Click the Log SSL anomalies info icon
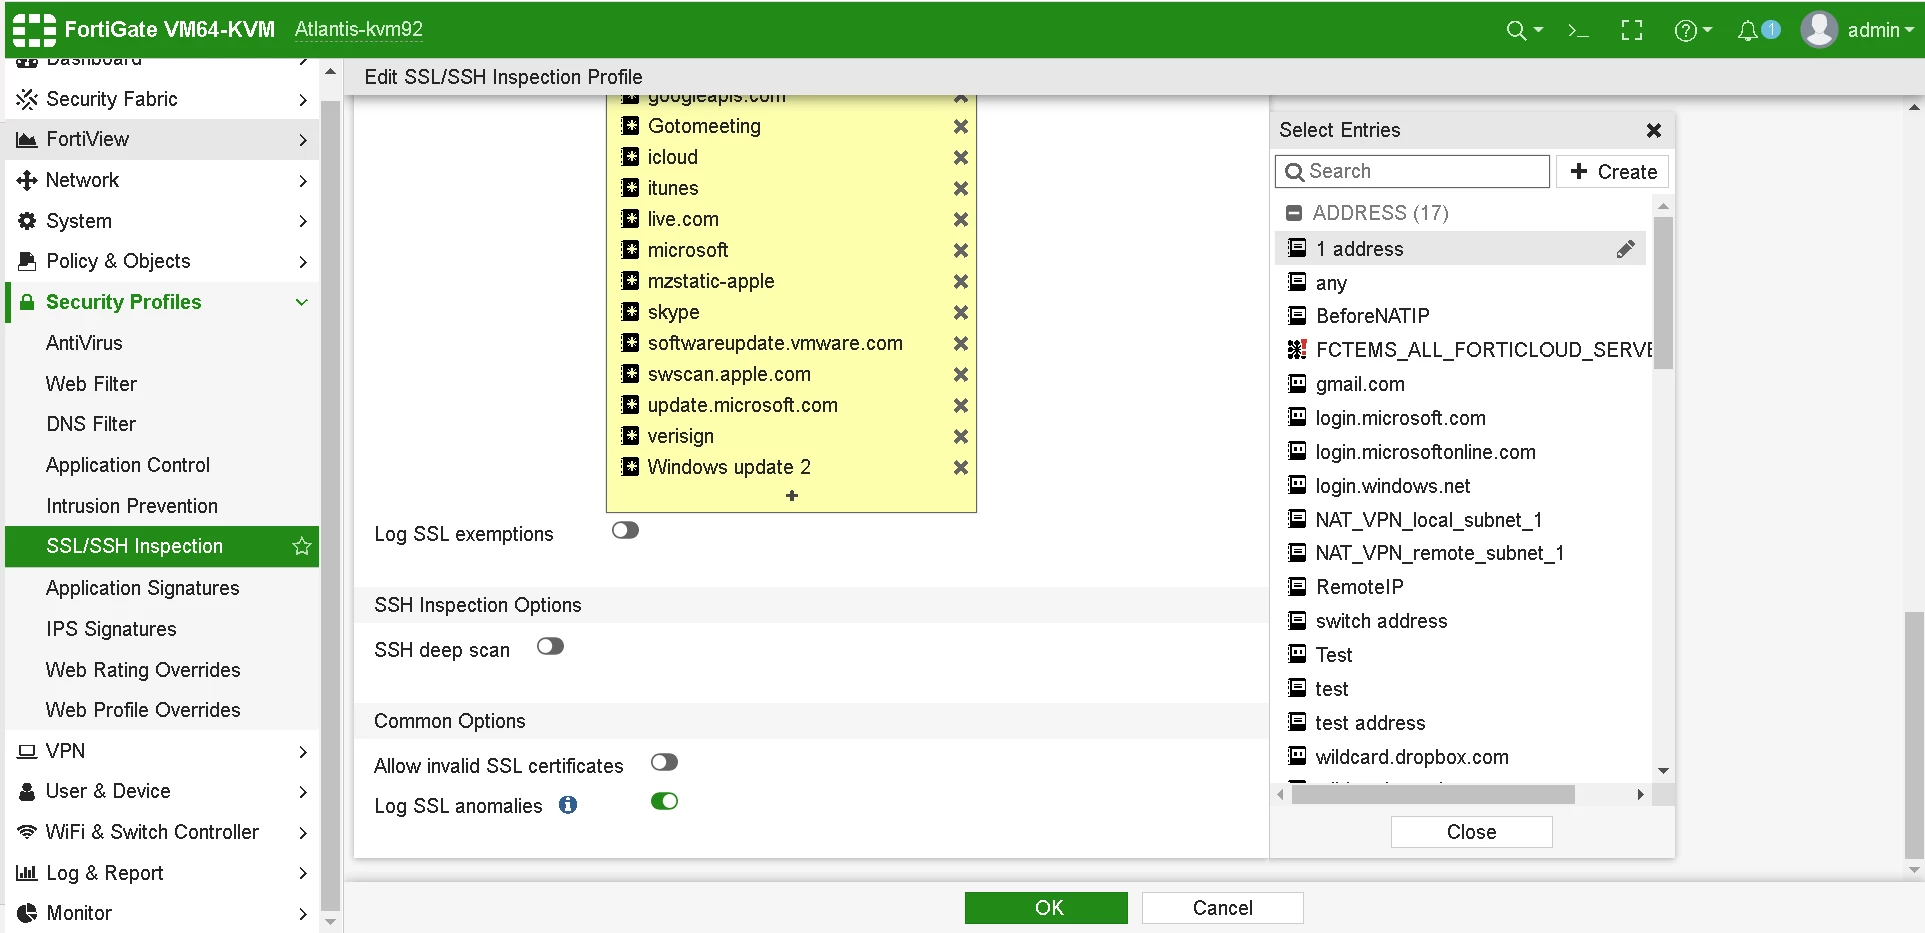This screenshot has width=1925, height=933. click(x=568, y=805)
